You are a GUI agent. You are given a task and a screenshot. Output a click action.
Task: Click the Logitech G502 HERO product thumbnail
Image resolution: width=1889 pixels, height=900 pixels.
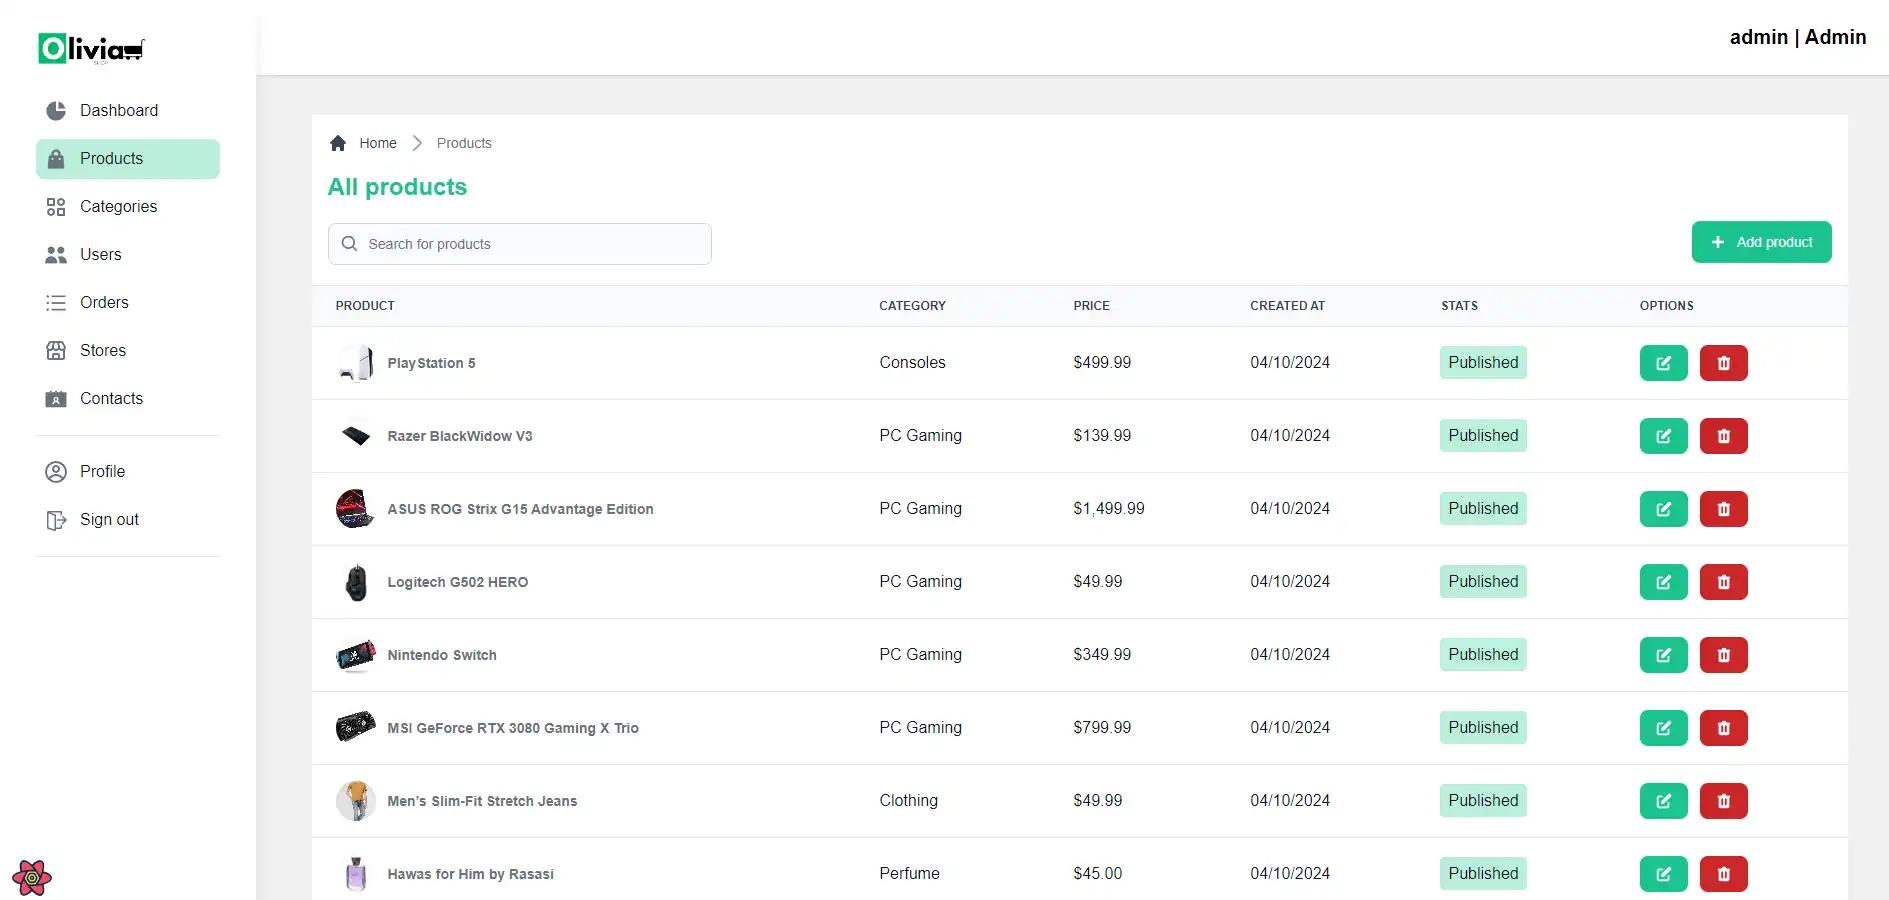coord(356,582)
